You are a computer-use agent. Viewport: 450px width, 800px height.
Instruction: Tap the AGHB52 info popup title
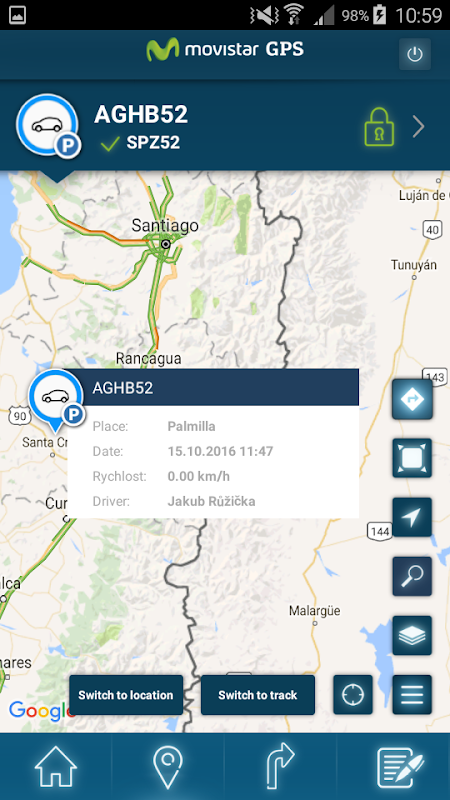tap(122, 388)
